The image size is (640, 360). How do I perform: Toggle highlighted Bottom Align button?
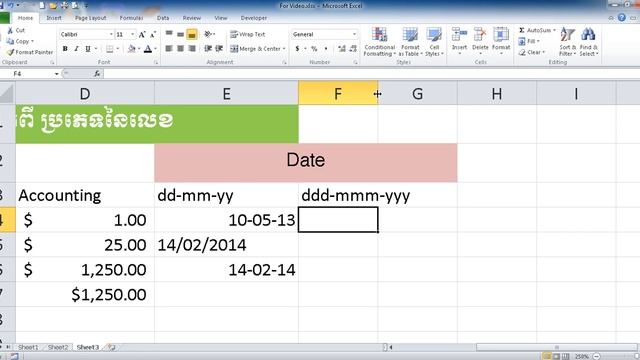192,34
